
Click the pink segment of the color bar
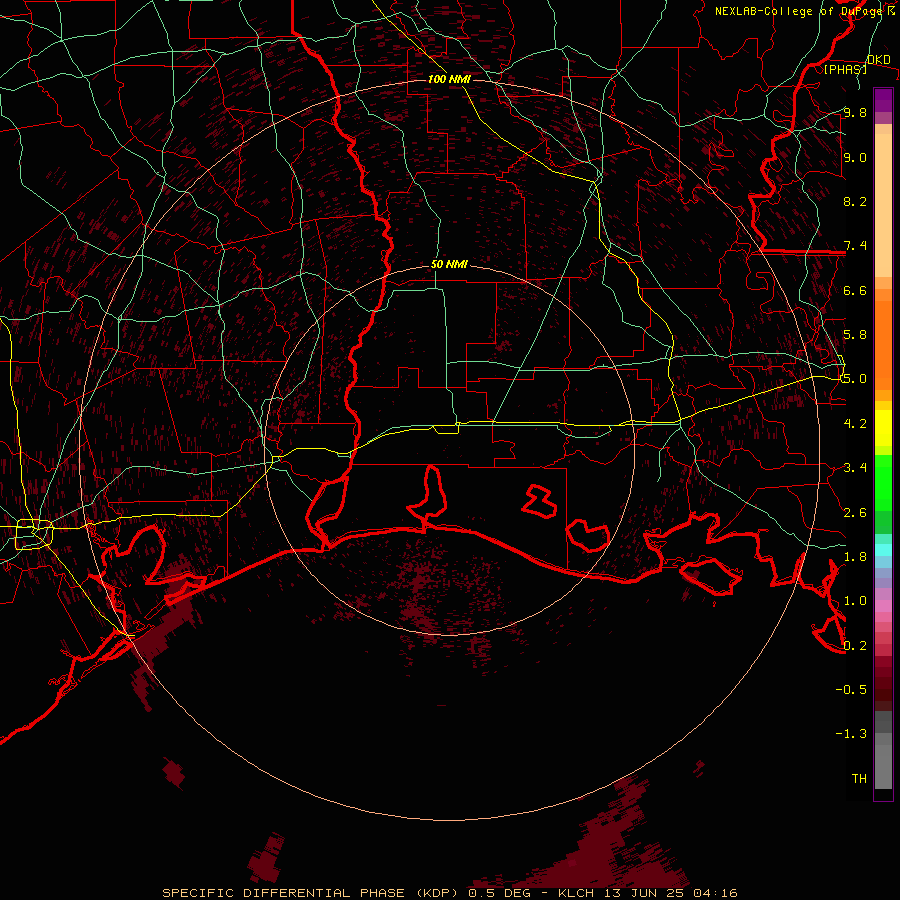click(883, 607)
